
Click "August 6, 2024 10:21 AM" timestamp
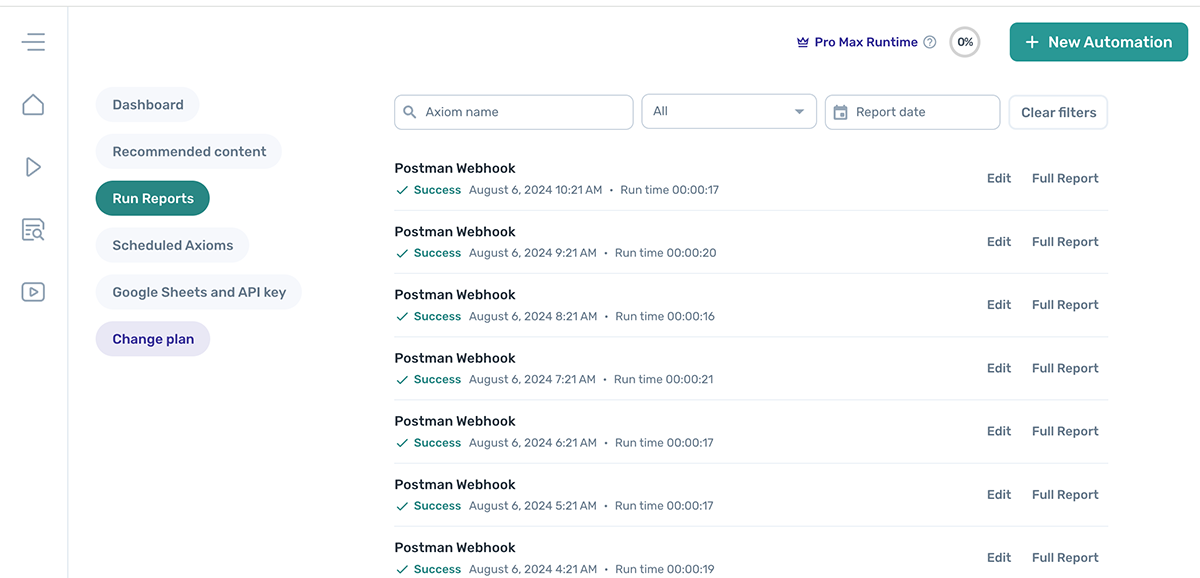point(535,190)
